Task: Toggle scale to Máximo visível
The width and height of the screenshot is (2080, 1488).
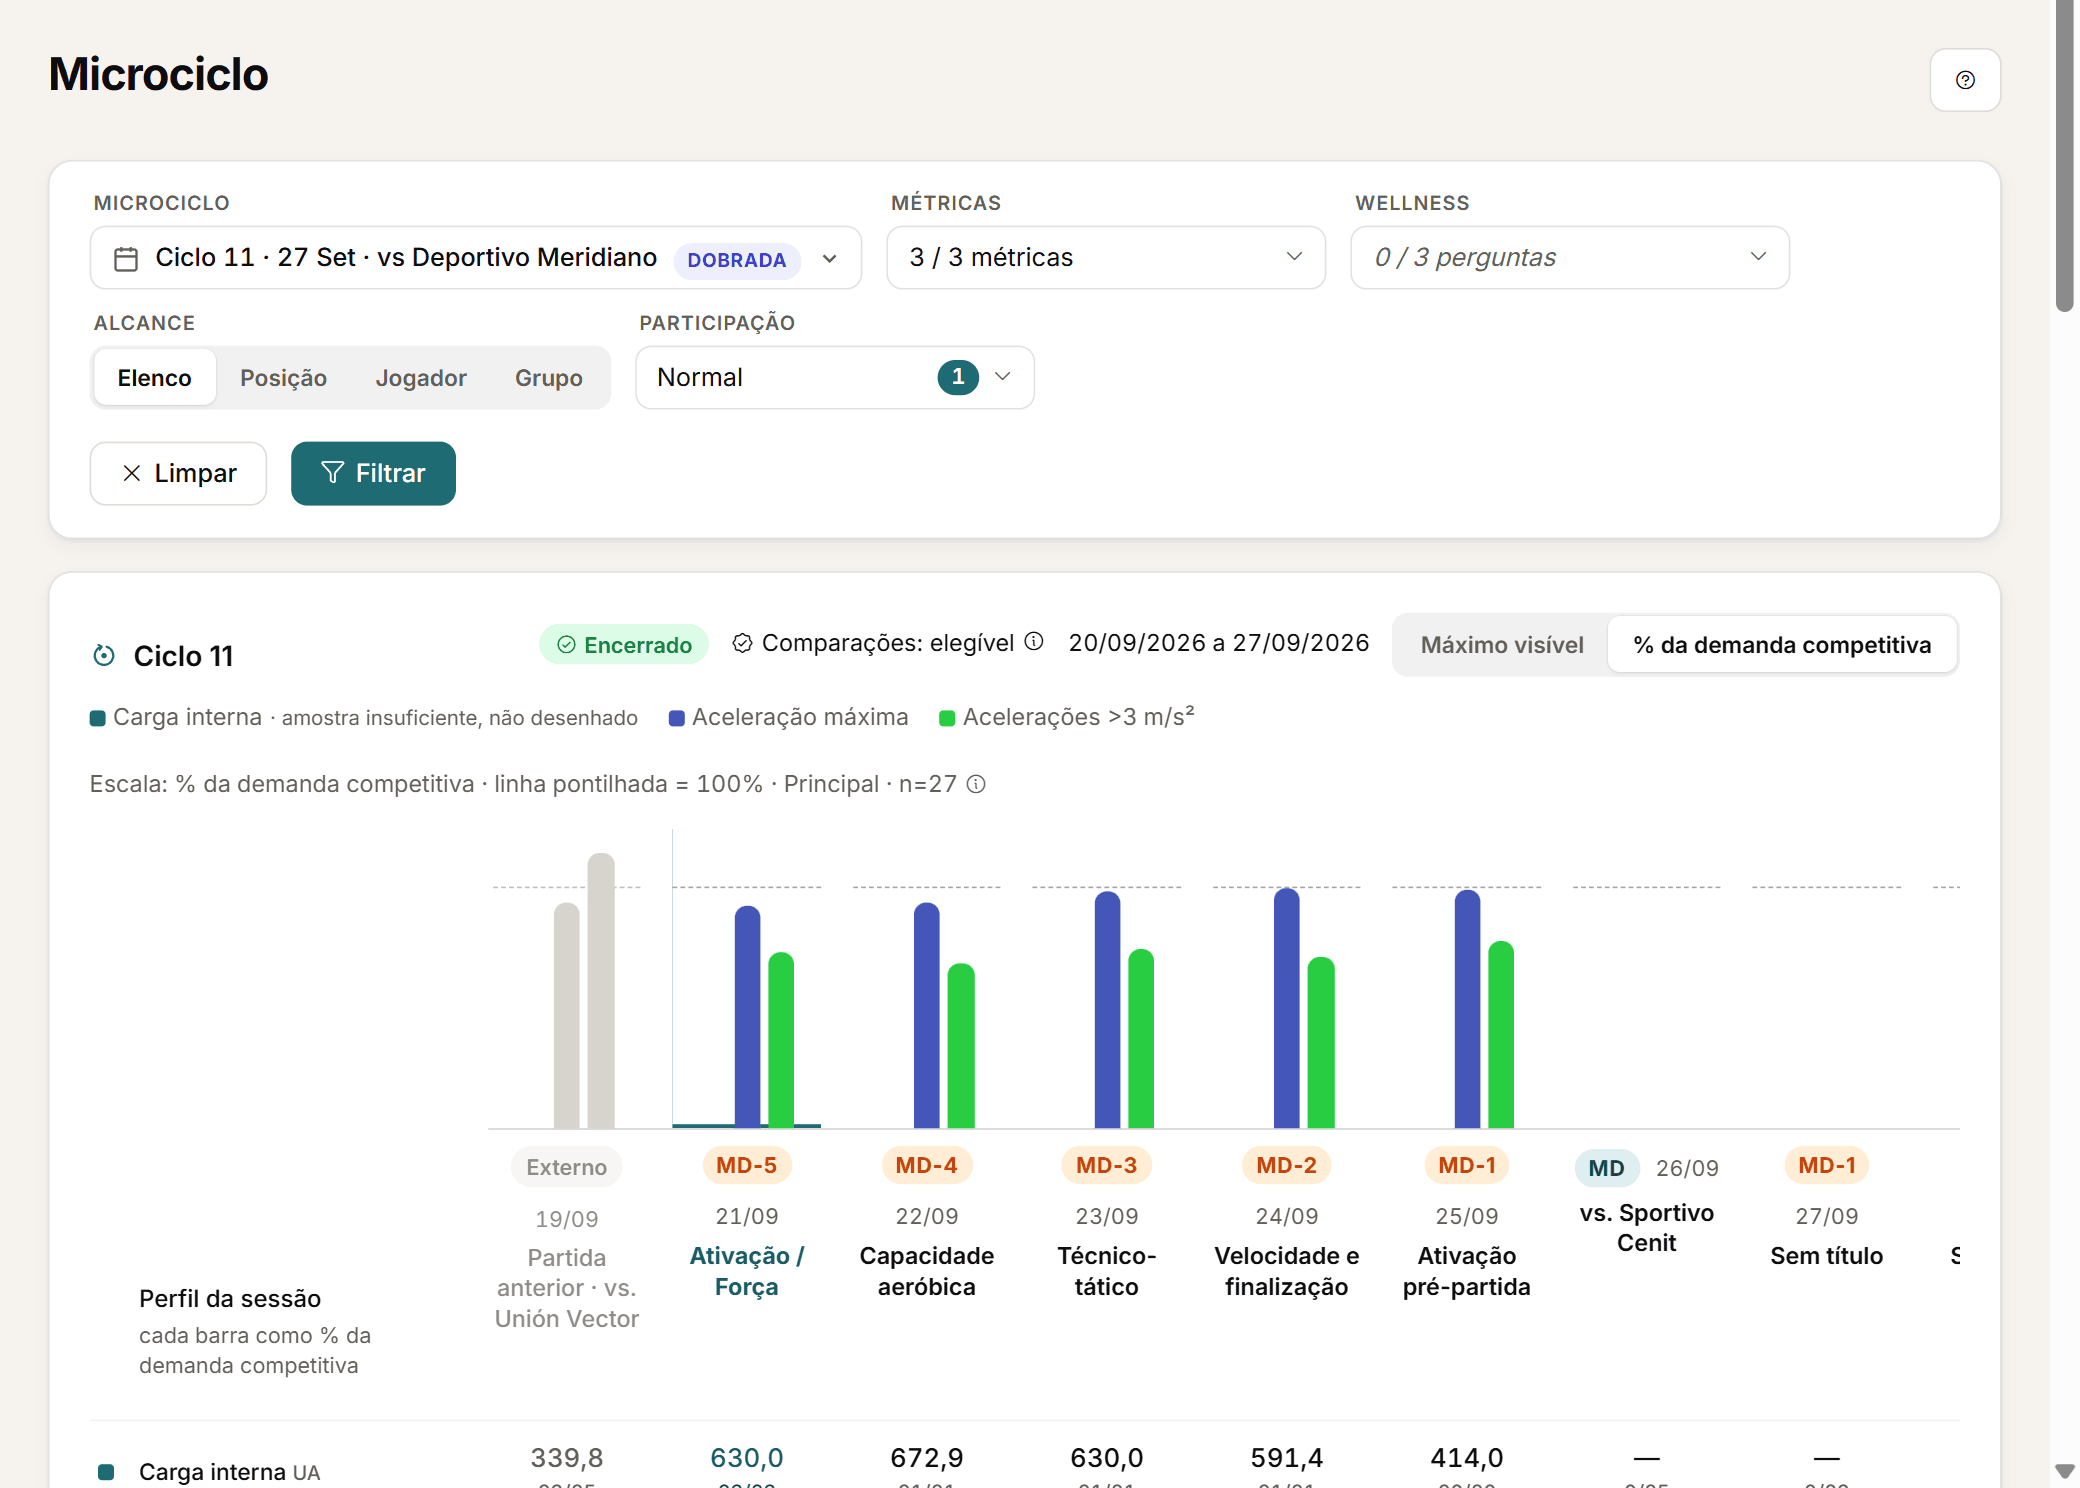Action: (x=1502, y=645)
